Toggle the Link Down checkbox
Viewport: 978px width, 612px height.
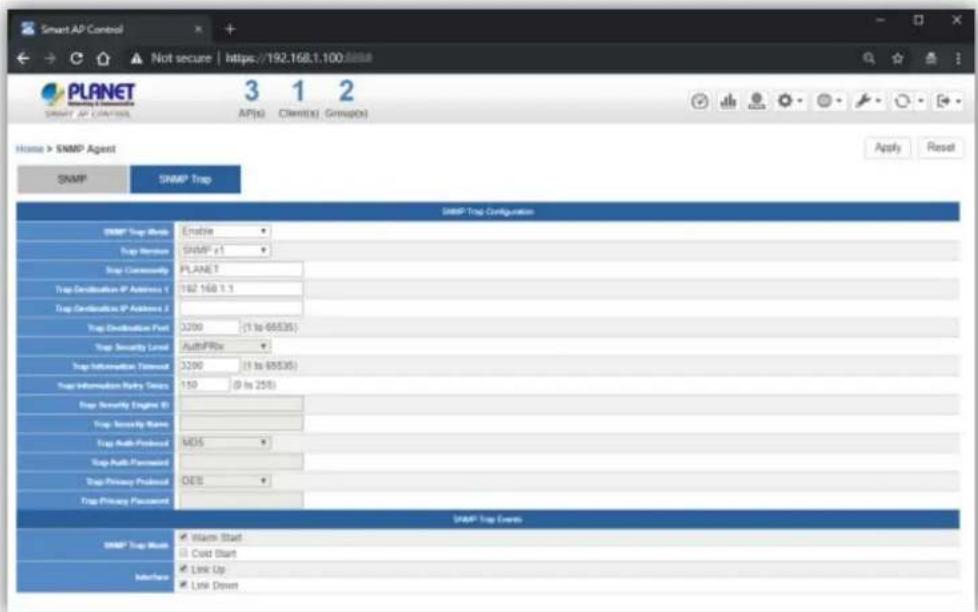(183, 585)
